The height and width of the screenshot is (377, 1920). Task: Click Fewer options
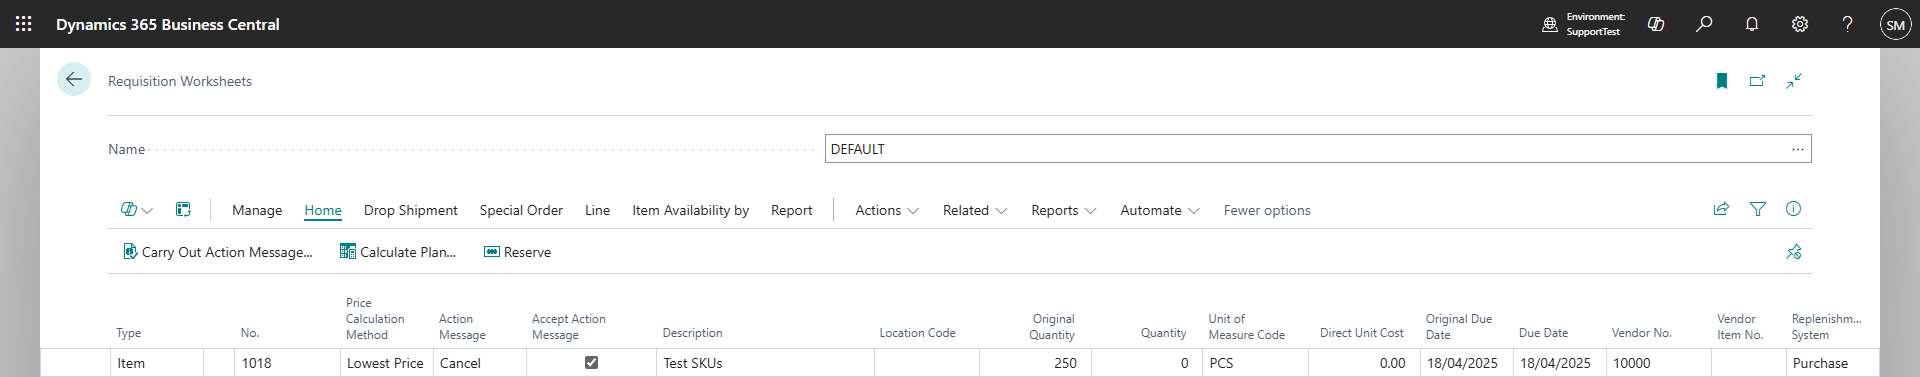(1267, 210)
